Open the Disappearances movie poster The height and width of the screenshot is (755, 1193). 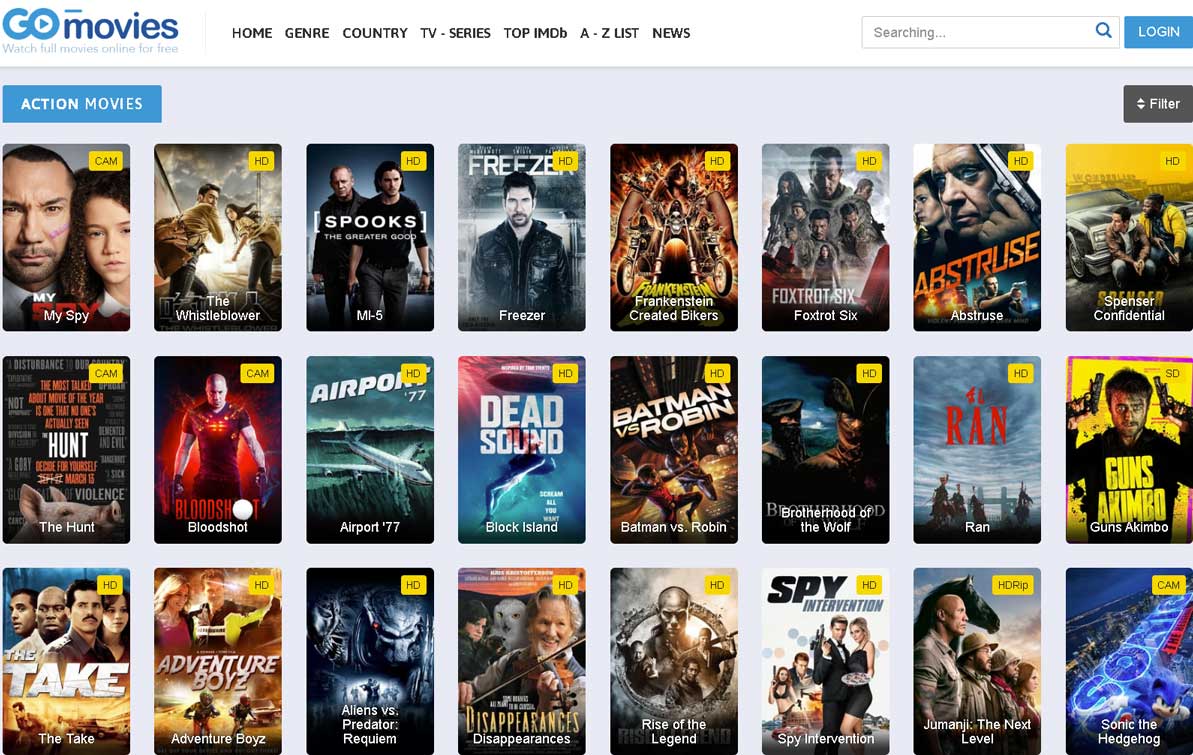point(522,661)
